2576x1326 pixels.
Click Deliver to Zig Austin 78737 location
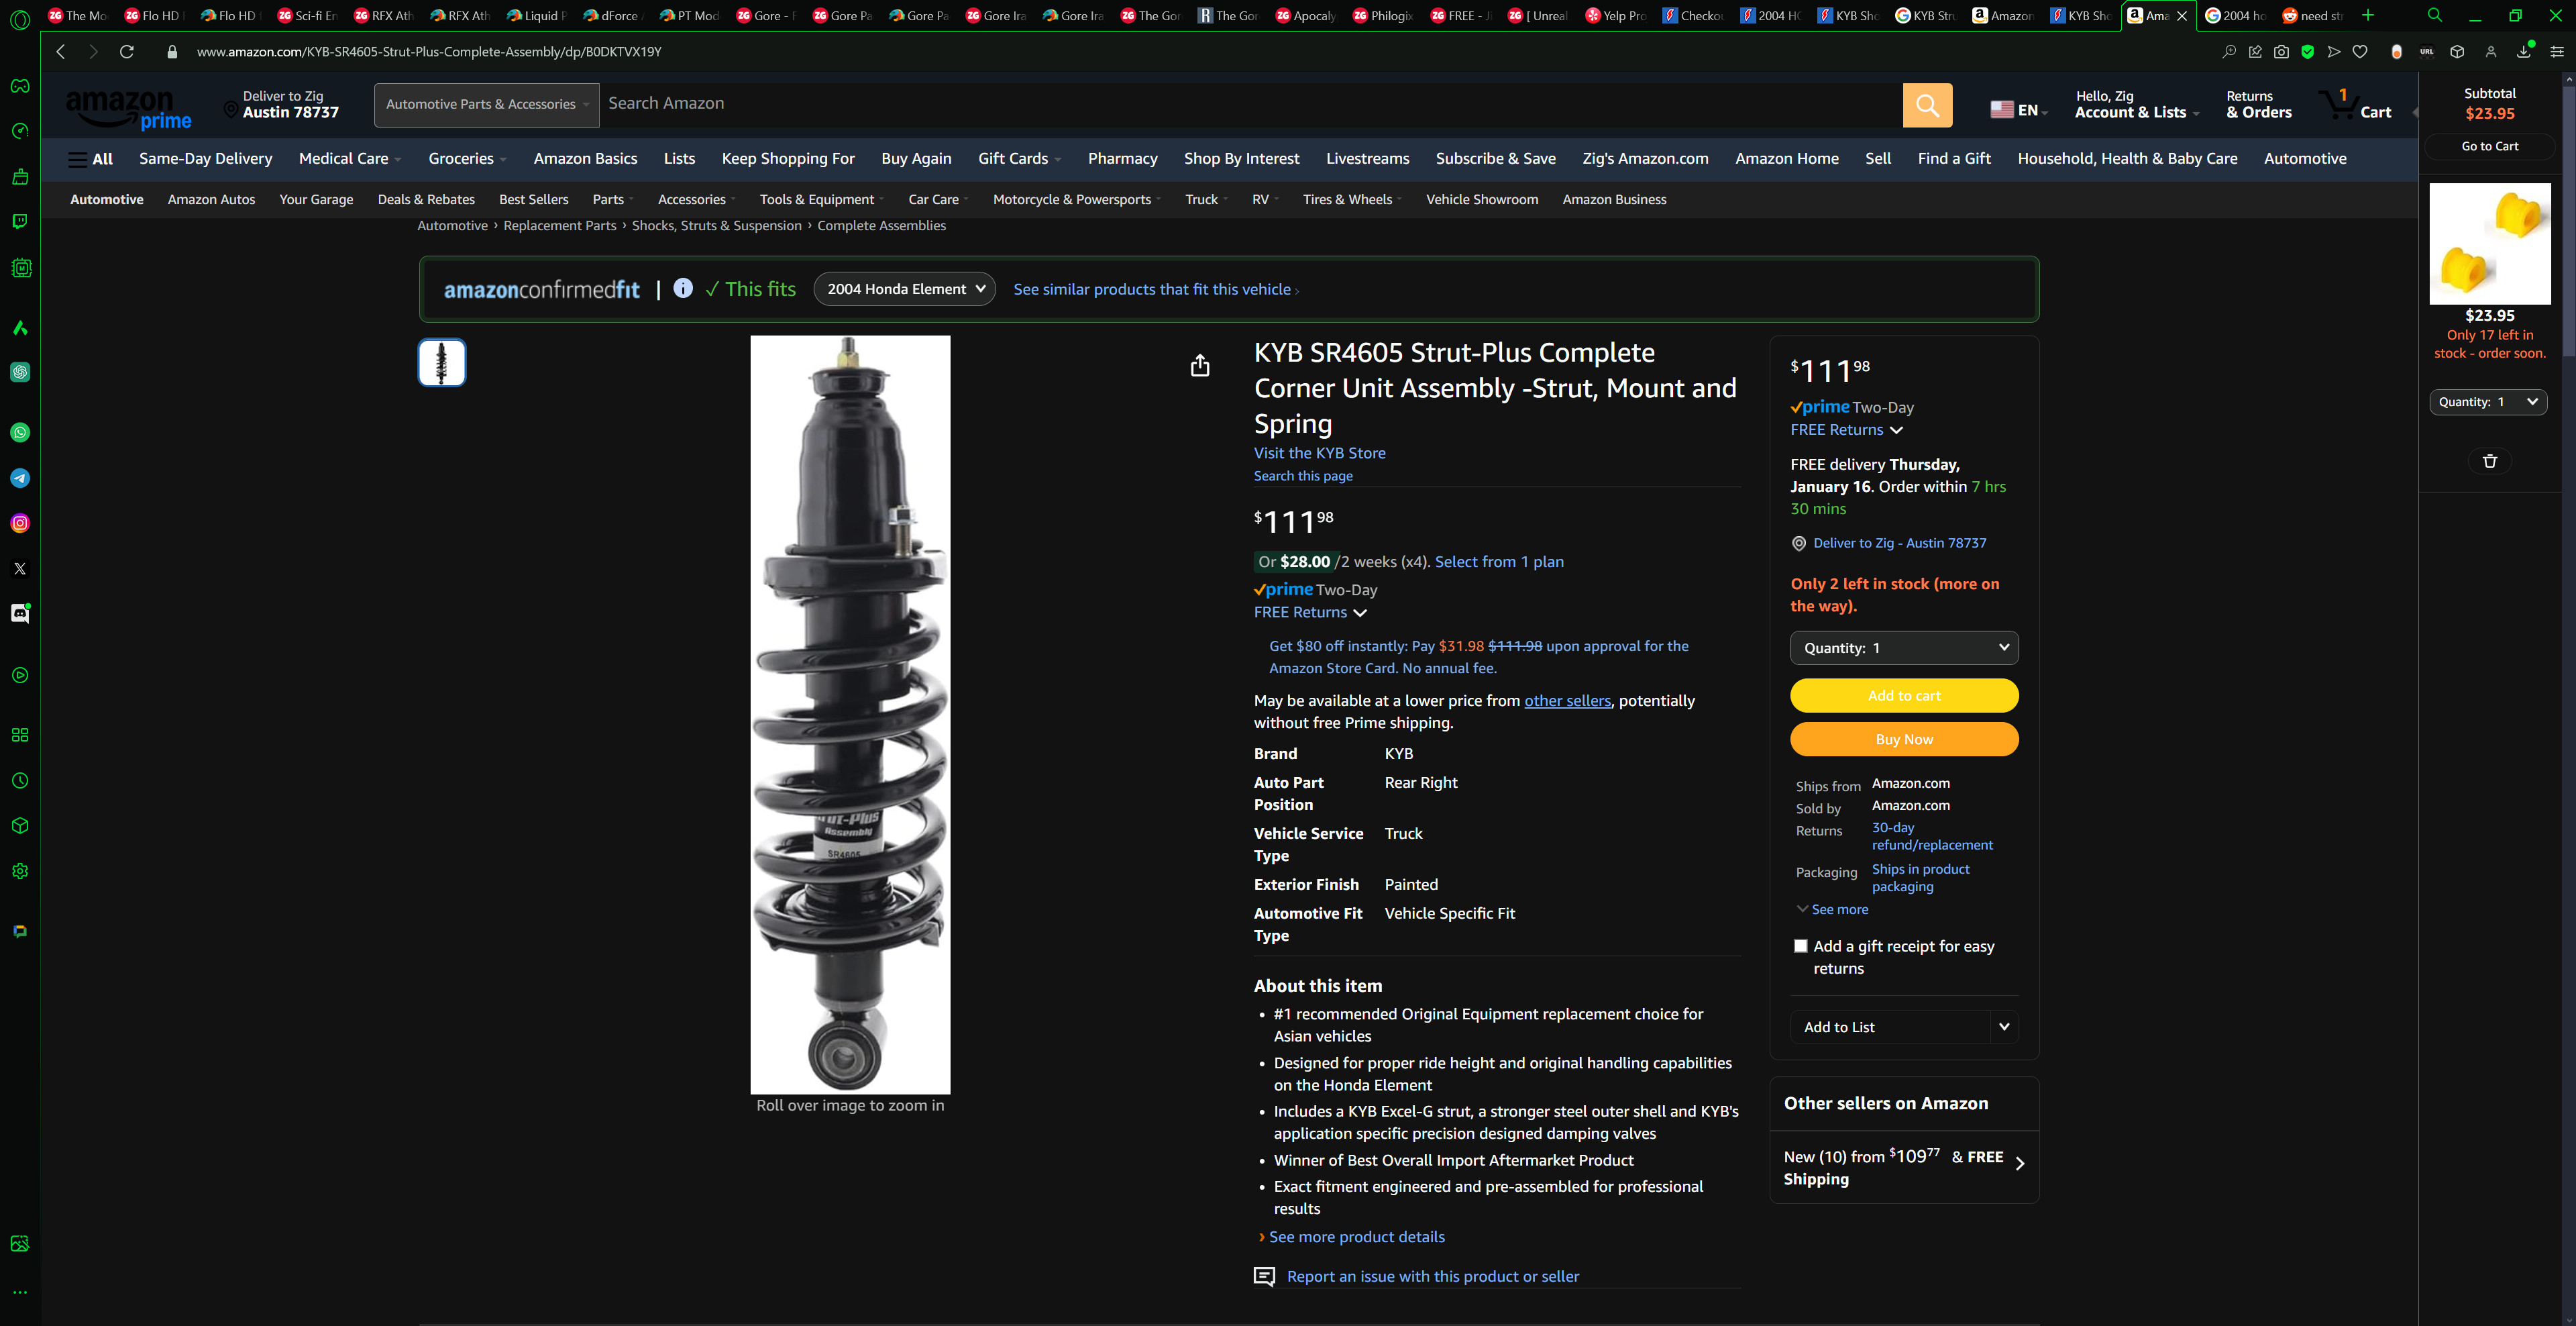[x=281, y=105]
